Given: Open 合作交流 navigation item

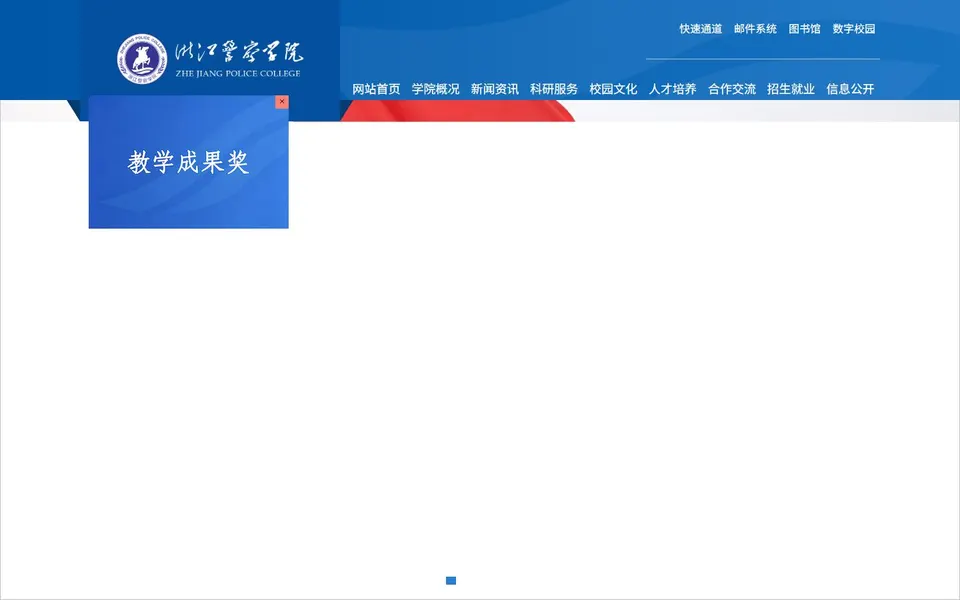Looking at the screenshot, I should (x=732, y=89).
